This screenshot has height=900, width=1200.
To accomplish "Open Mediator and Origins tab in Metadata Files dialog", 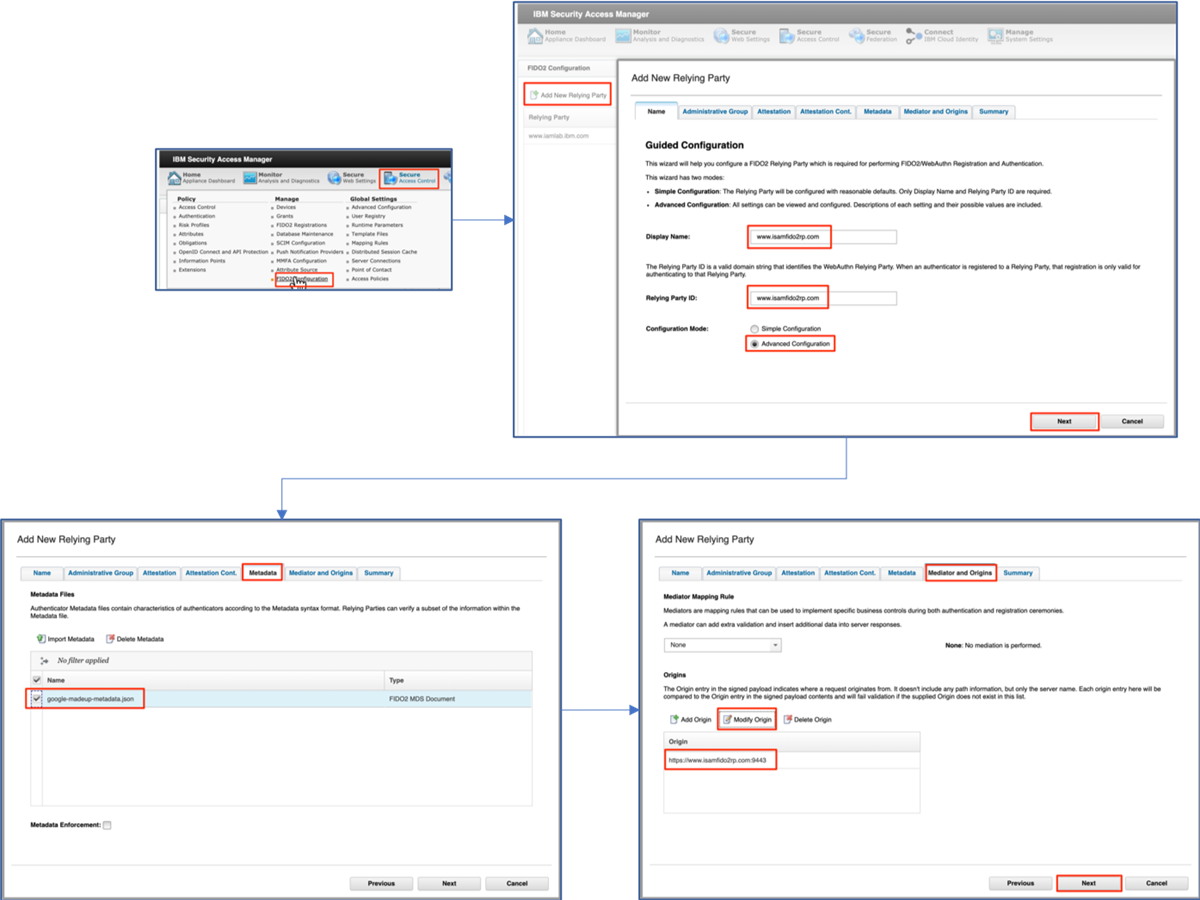I will click(x=320, y=573).
